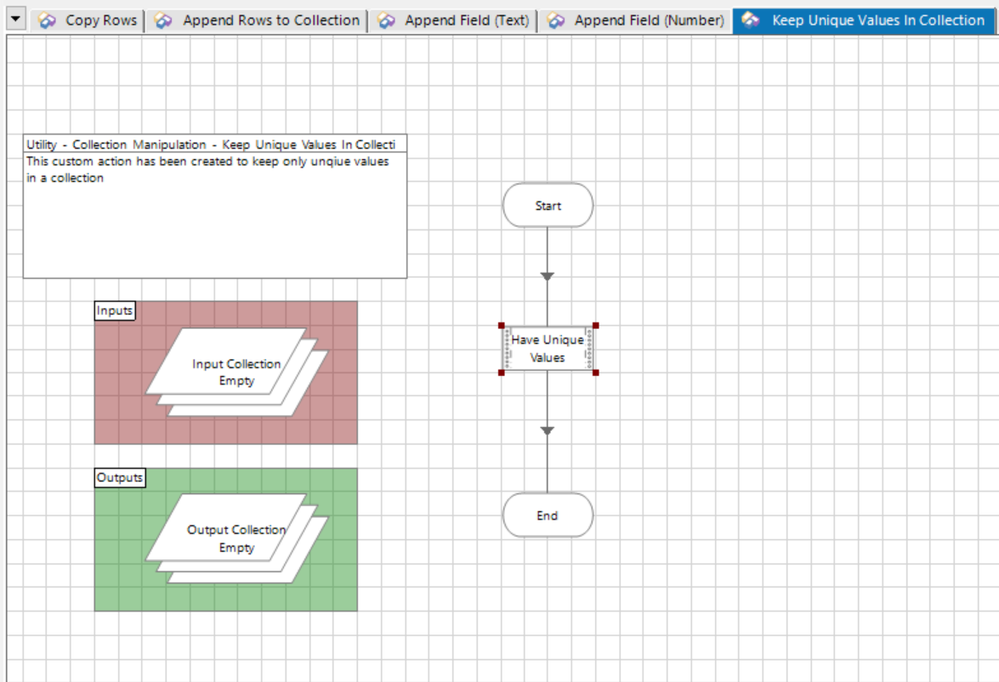
Task: Click link arrow below the Start stage
Action: tap(547, 276)
